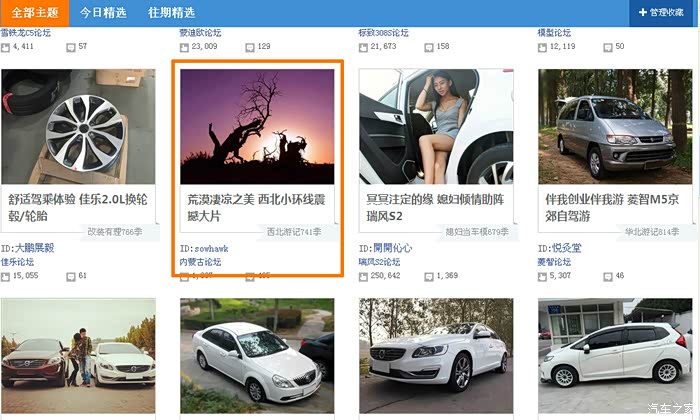The image size is (700, 420).
Task: Open post titled 舒适驾乘体验 佳乐2.0L换轮毂/轮胎
Action: [78, 208]
